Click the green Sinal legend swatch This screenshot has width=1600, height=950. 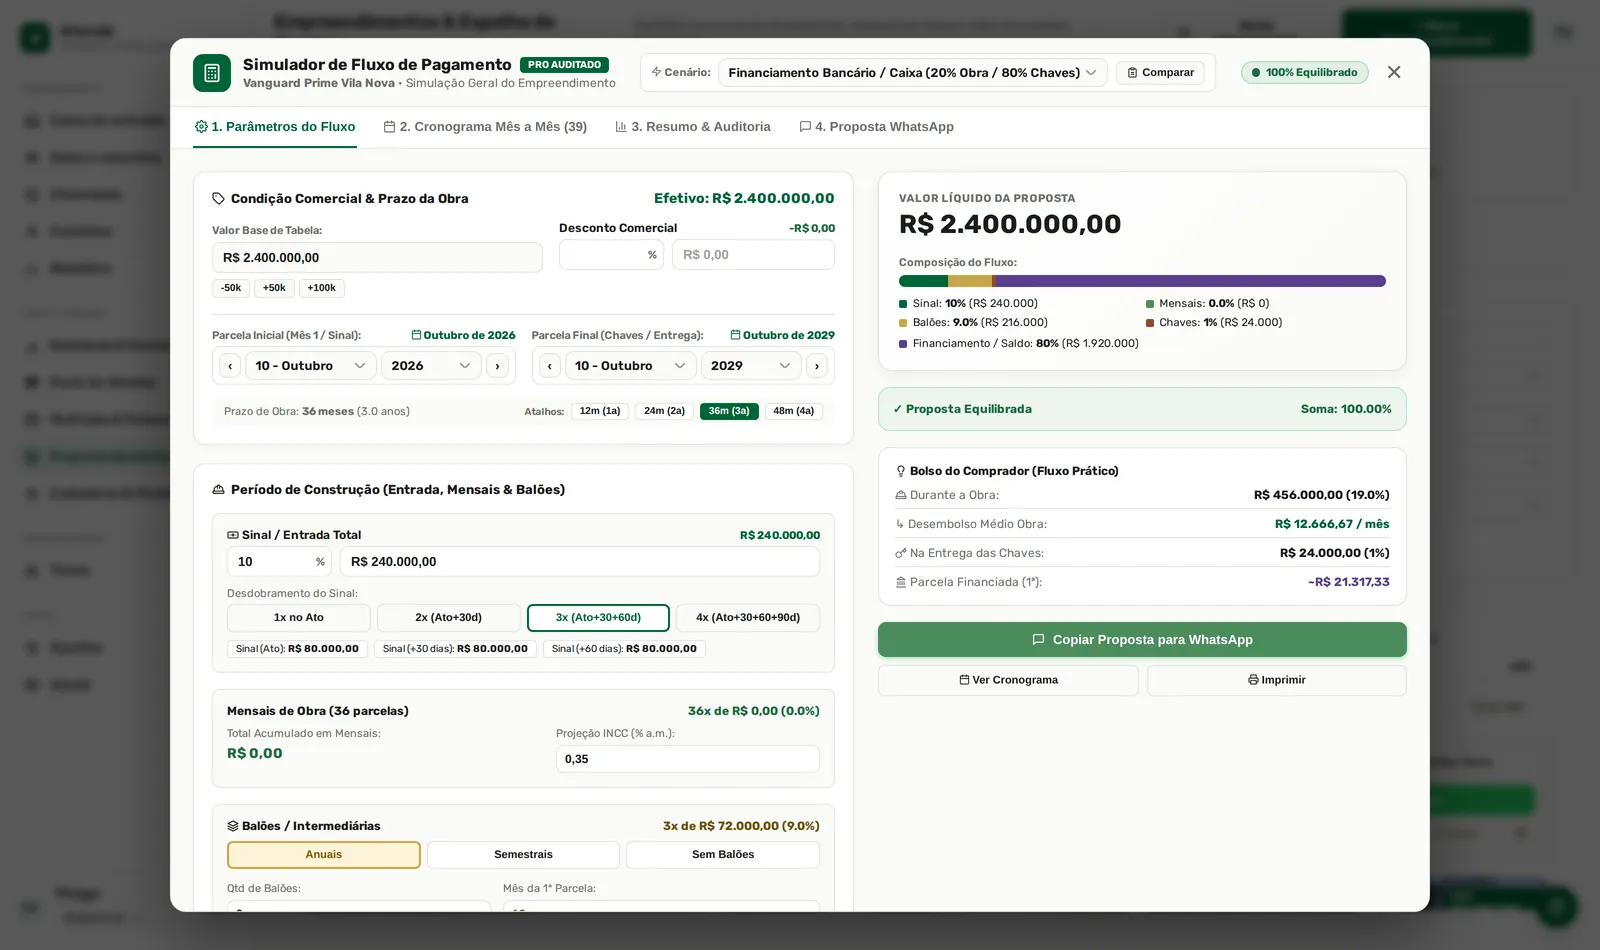[x=903, y=304]
